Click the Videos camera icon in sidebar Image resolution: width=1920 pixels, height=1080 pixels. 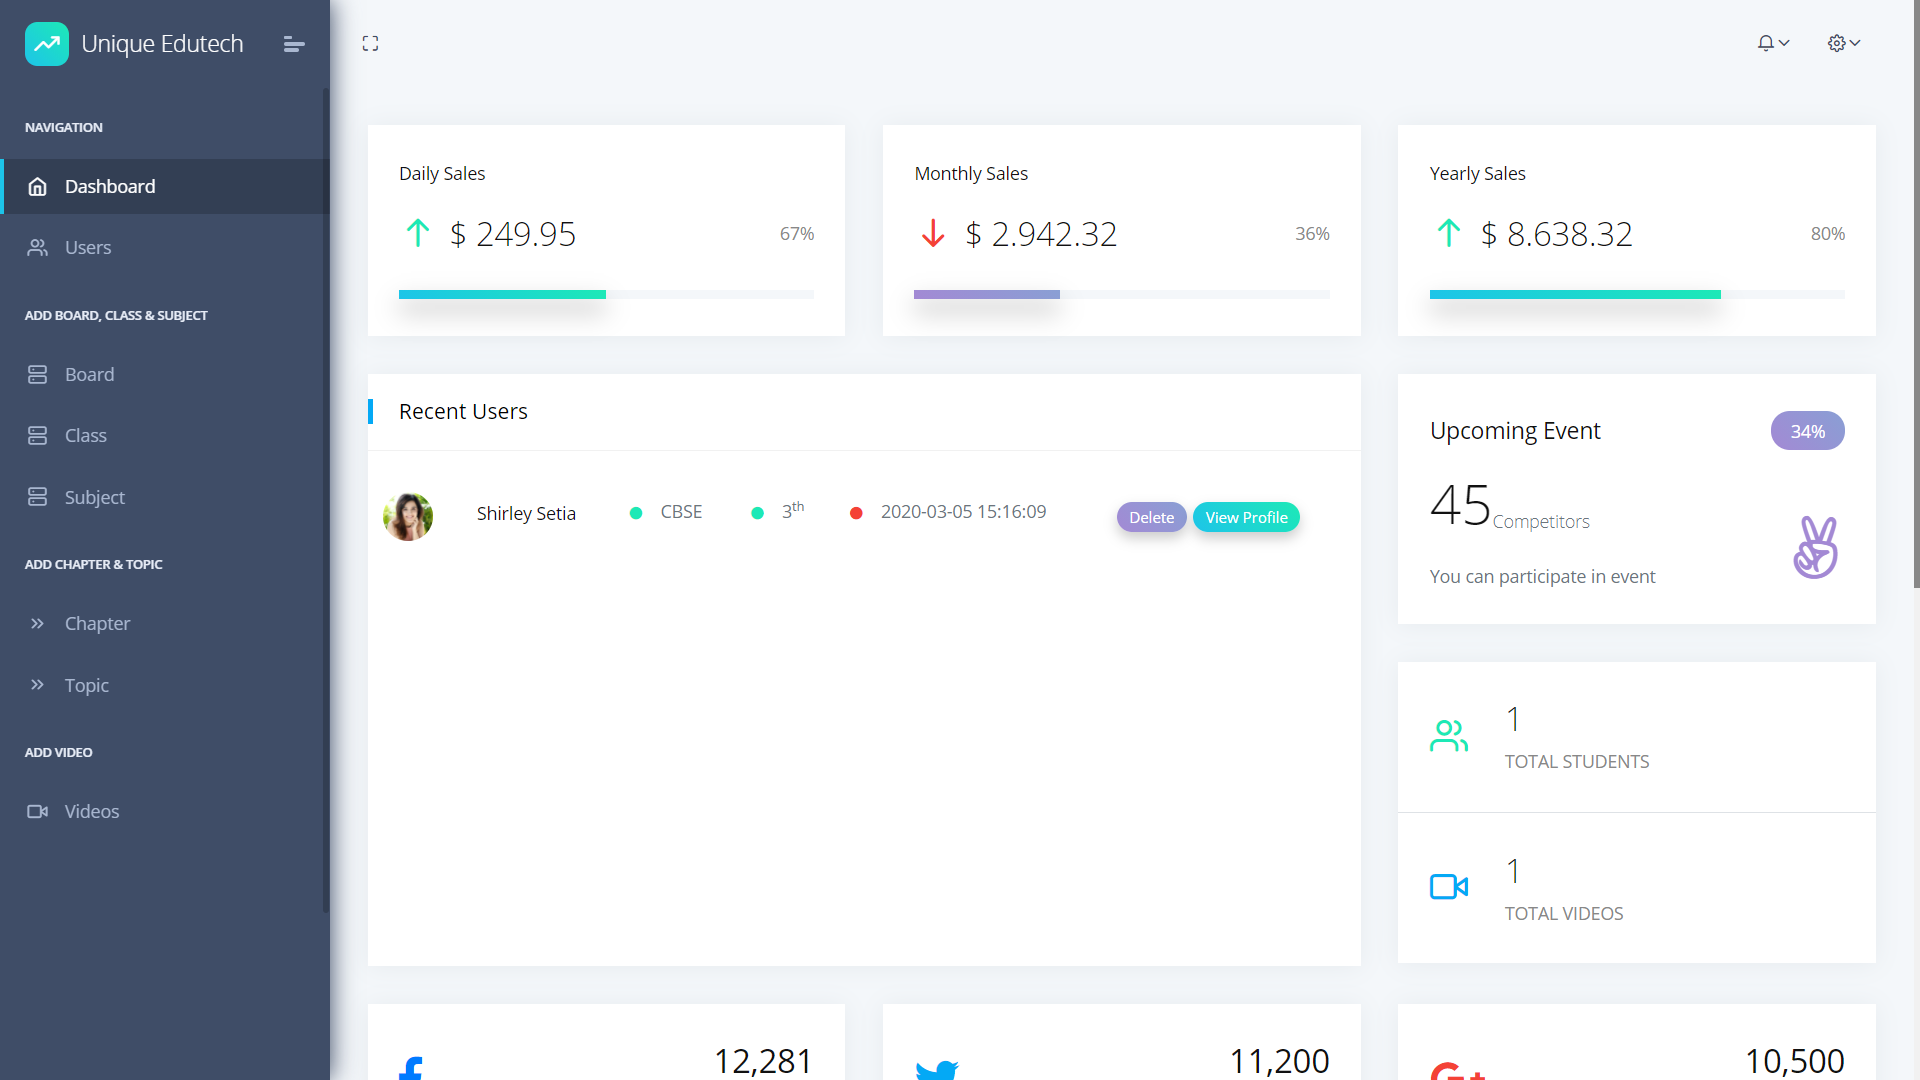pyautogui.click(x=38, y=811)
